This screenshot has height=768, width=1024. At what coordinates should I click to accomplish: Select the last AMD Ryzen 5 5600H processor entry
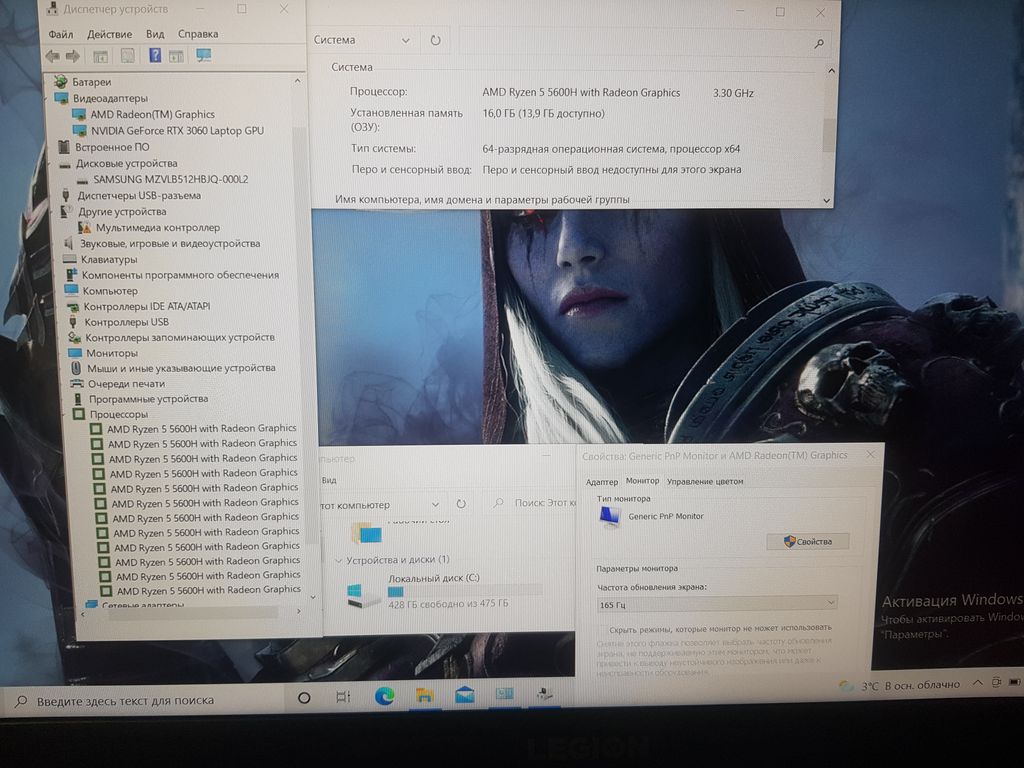pos(208,590)
